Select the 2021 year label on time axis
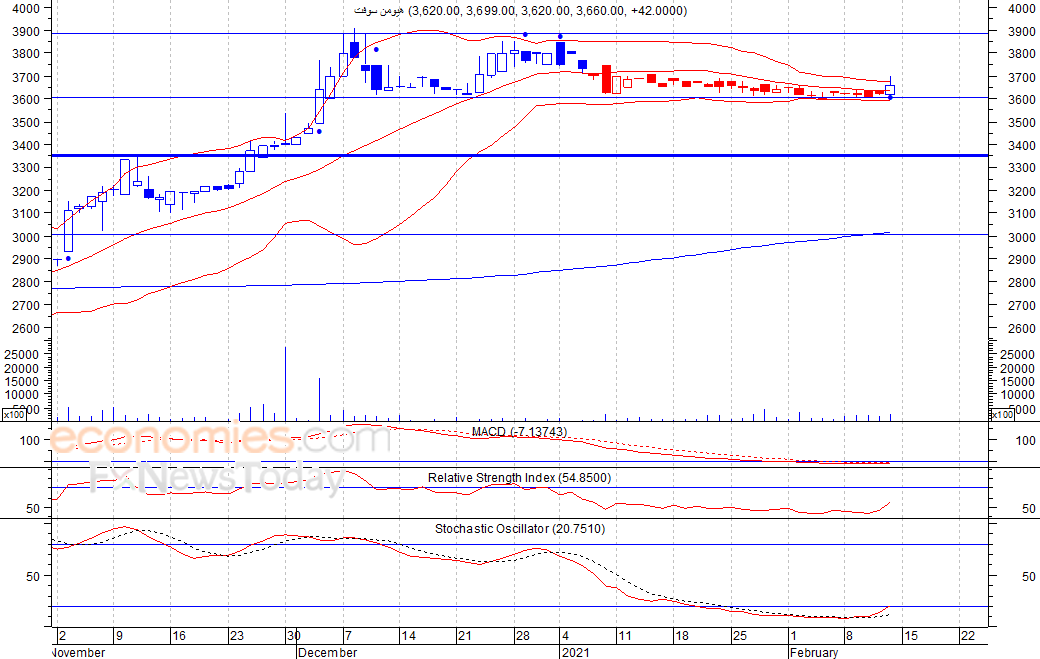This screenshot has width=1040, height=659. (576, 652)
